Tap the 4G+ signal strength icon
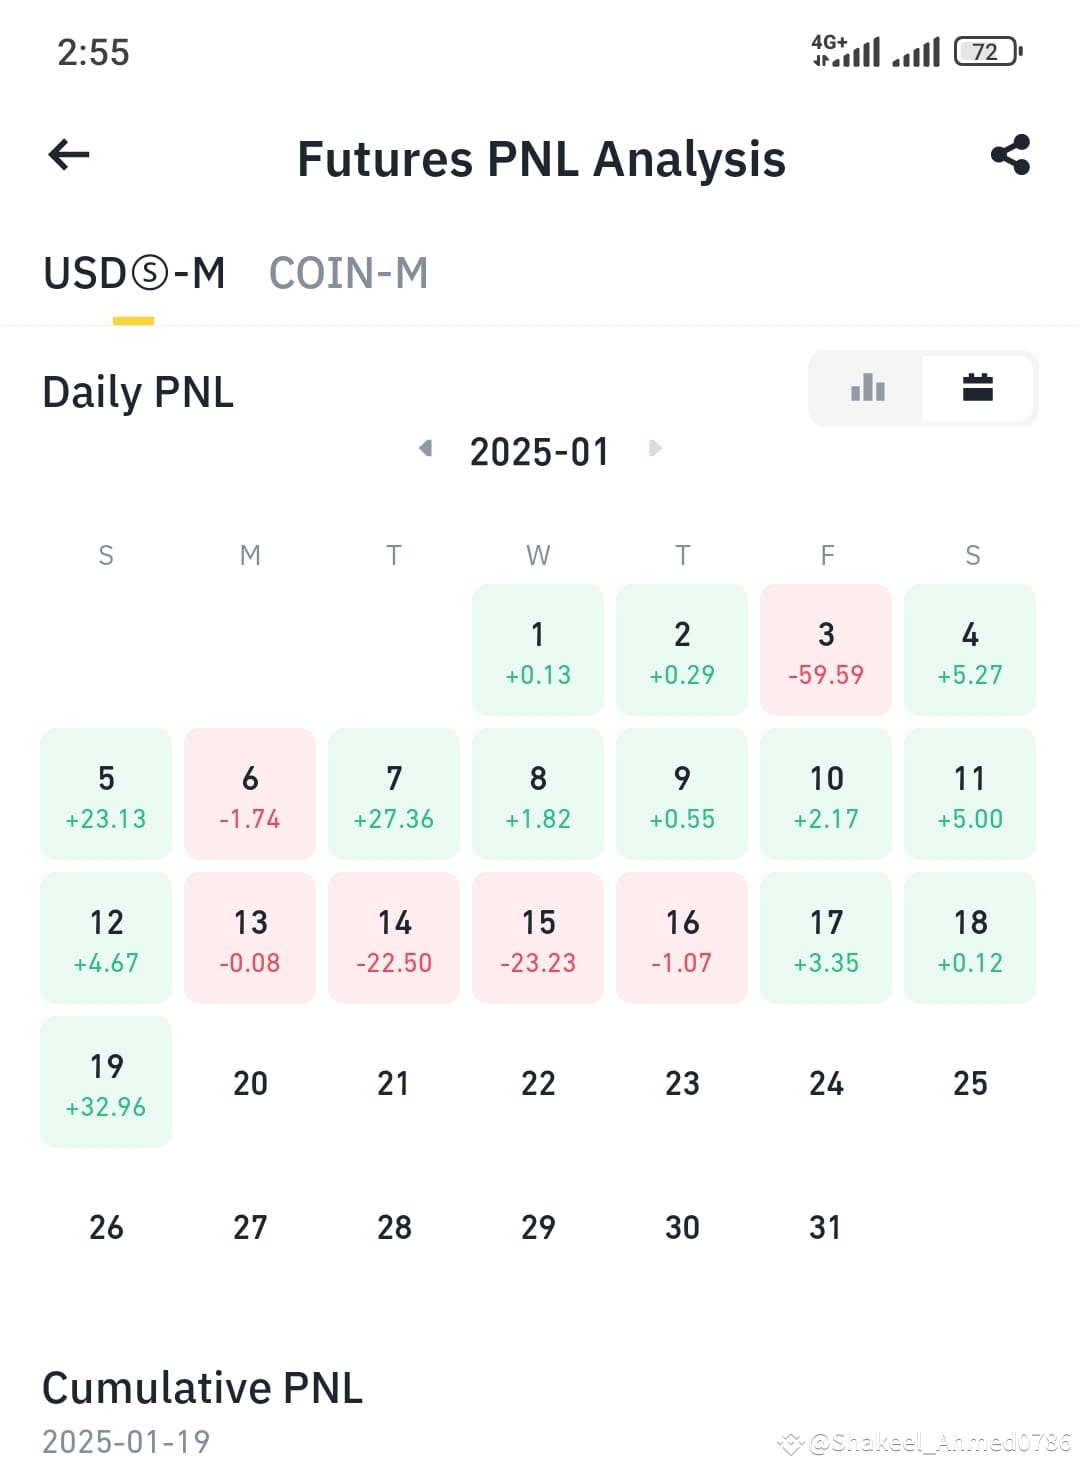 coord(846,50)
